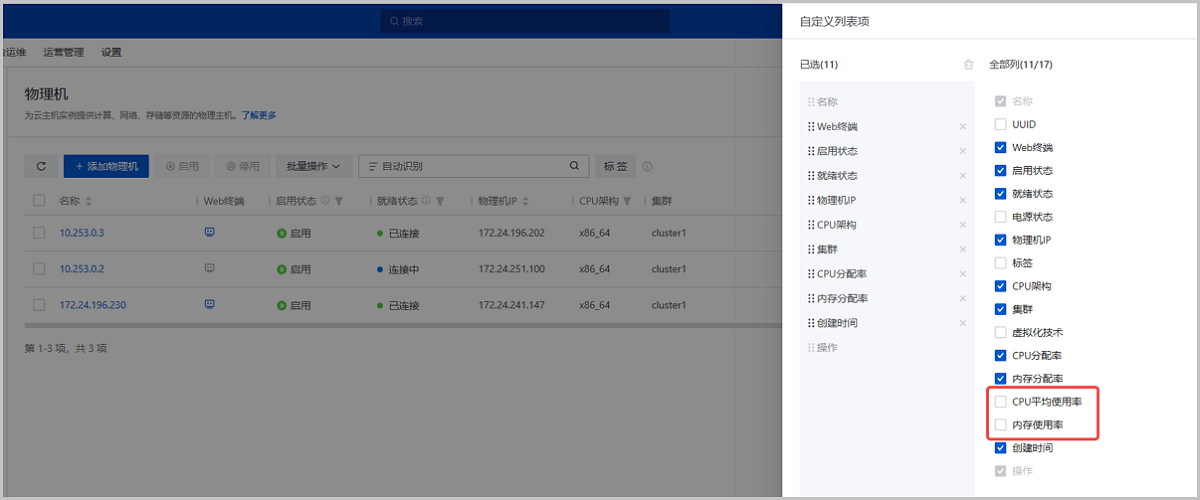Click the sort icon on 名称 column
Screen dimensions: 1200x500
(x=89, y=201)
